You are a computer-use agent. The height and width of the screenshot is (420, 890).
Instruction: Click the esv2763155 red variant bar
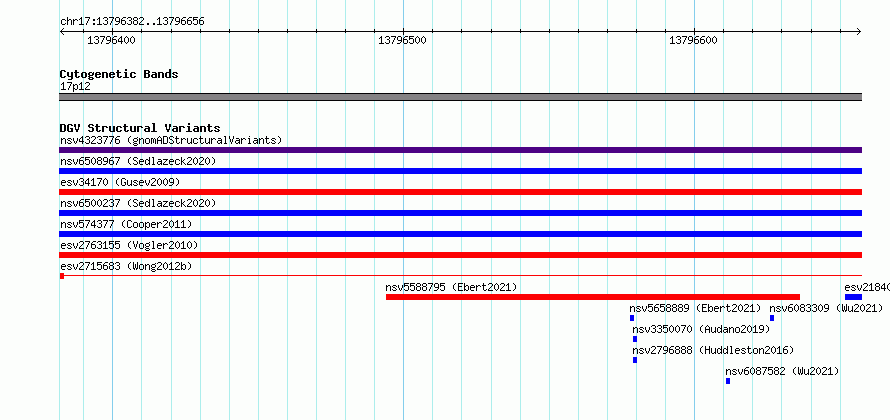[460, 255]
